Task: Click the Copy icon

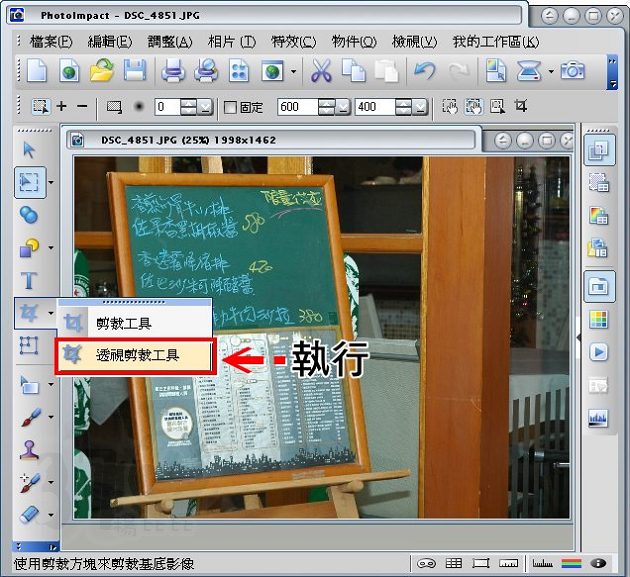Action: click(x=354, y=72)
